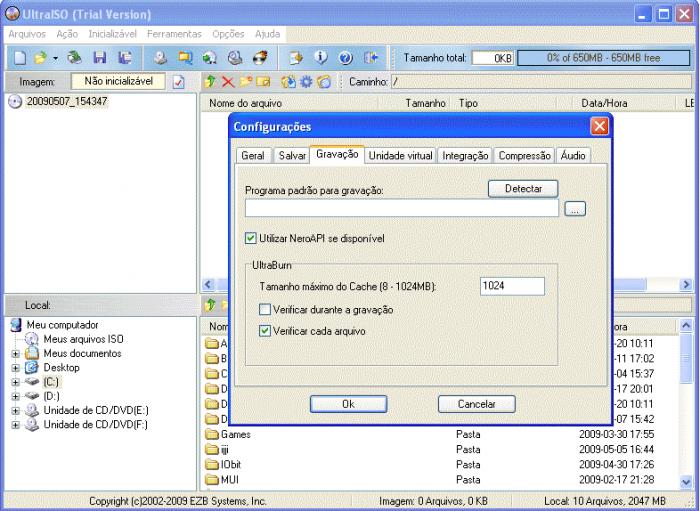Click the Up folder icon in the Local pane
This screenshot has width=700, height=511.
[x=210, y=305]
